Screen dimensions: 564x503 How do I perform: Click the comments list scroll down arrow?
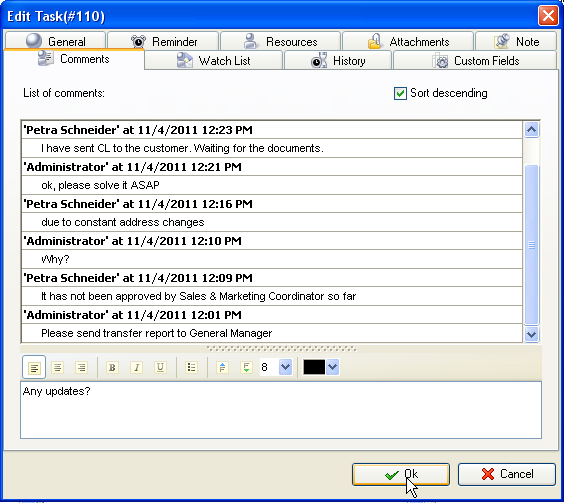pos(531,334)
